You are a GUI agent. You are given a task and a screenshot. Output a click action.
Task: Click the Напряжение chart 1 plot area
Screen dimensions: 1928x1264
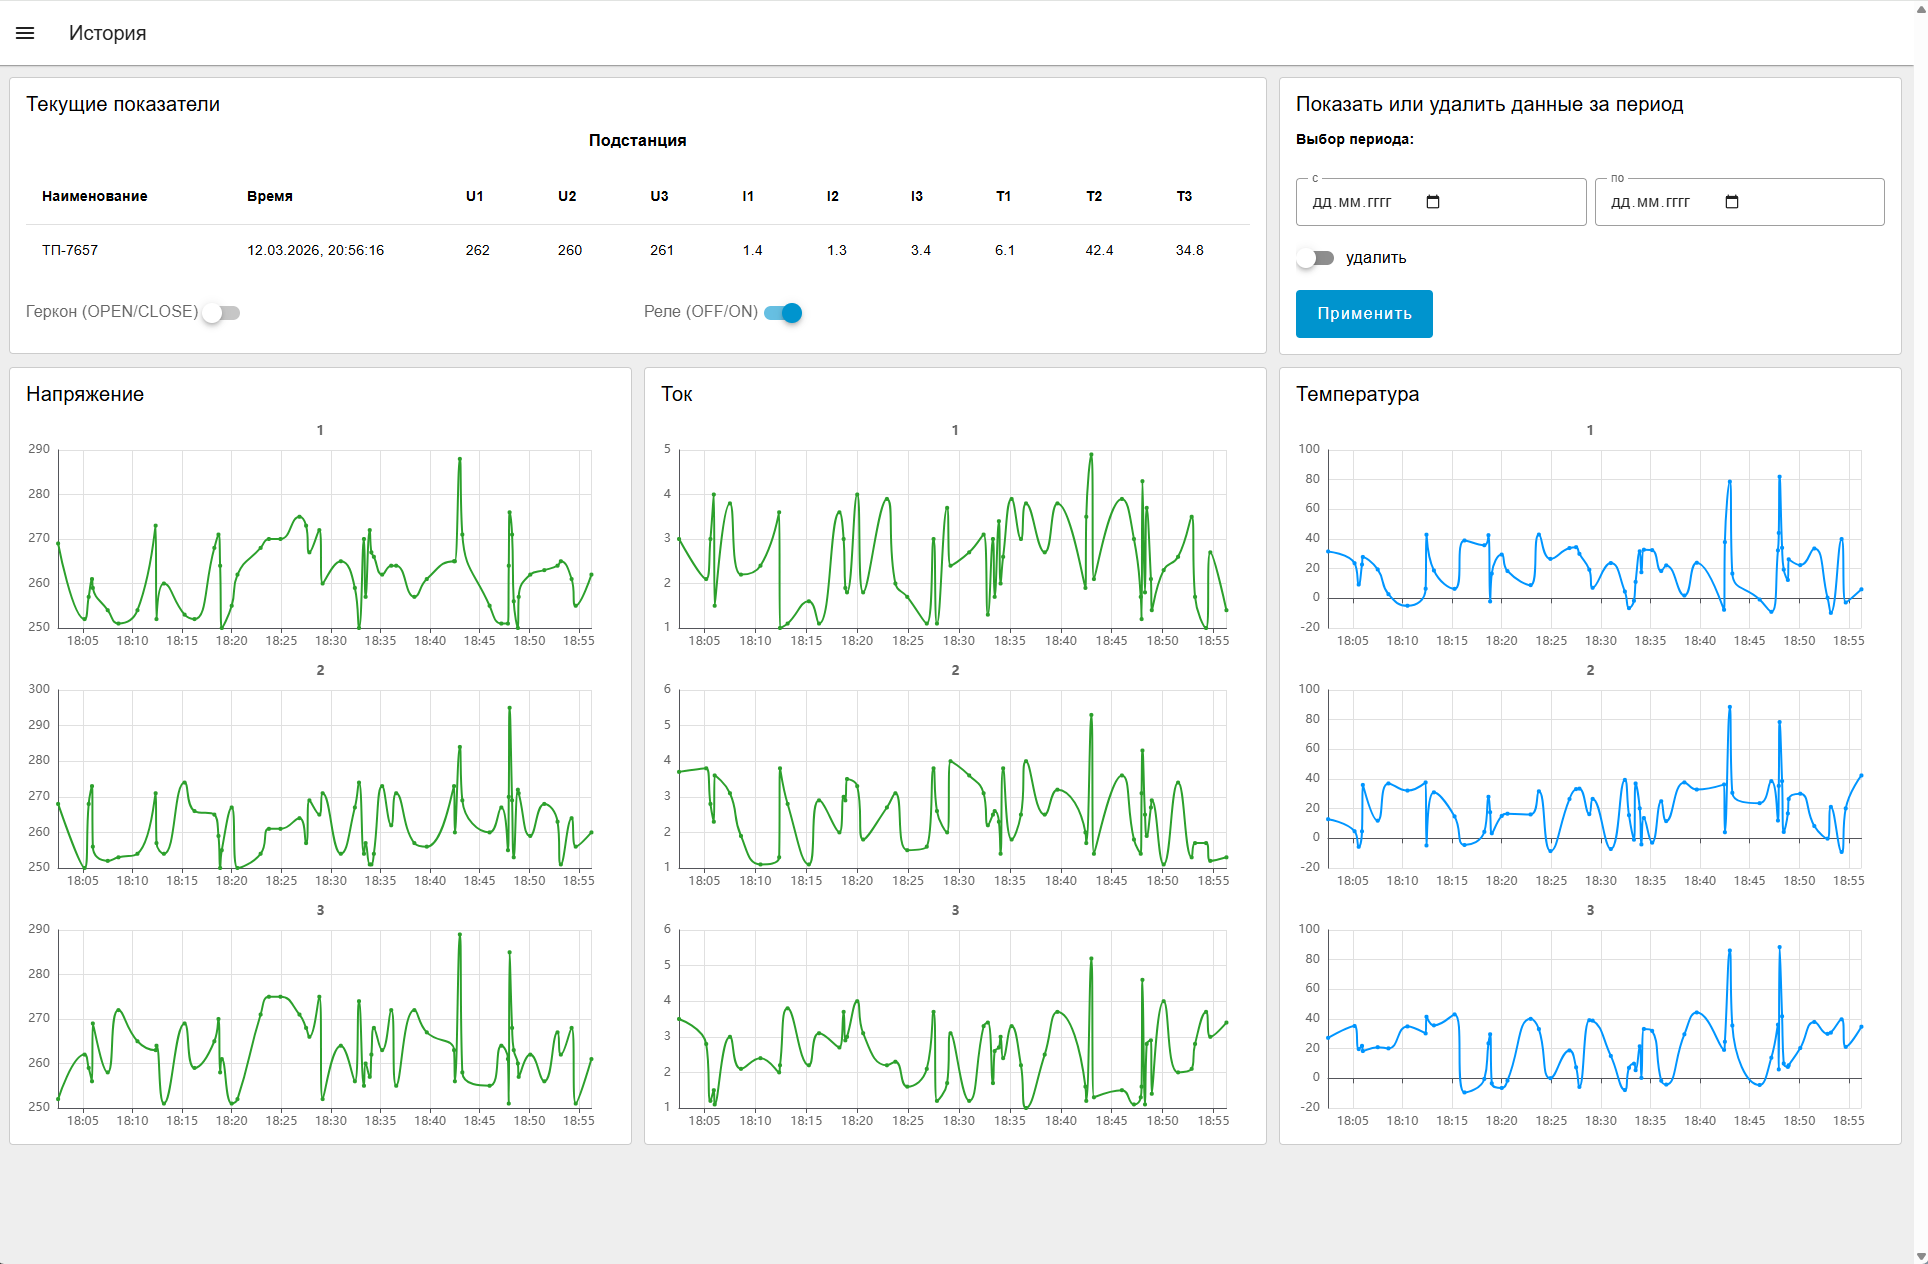pos(325,540)
